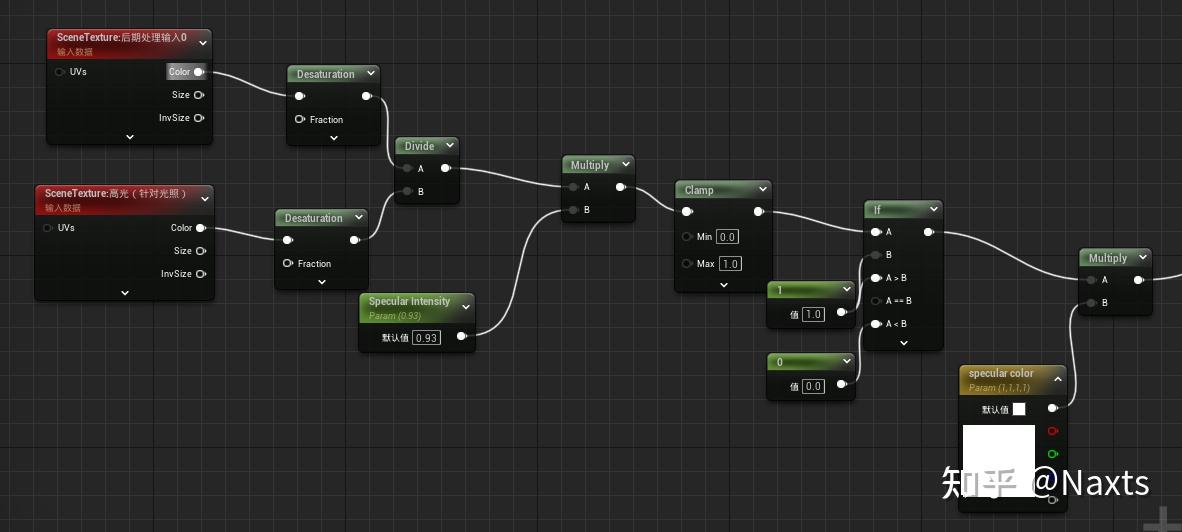Click output pin of Desaturation fed by 后期处理输入0
This screenshot has width=1182, height=532.
click(366, 96)
